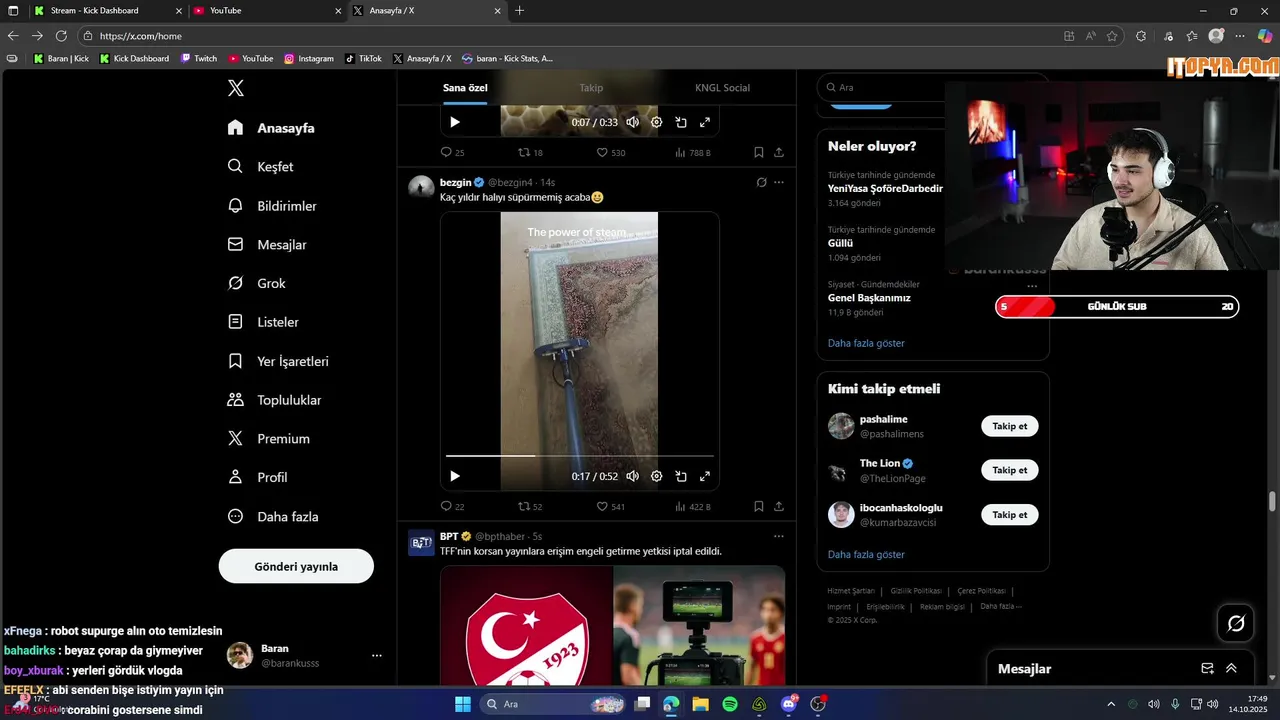This screenshot has width=1280, height=720.
Task: Compose a new message in Mesajlar drawer
Action: pyautogui.click(x=1208, y=669)
